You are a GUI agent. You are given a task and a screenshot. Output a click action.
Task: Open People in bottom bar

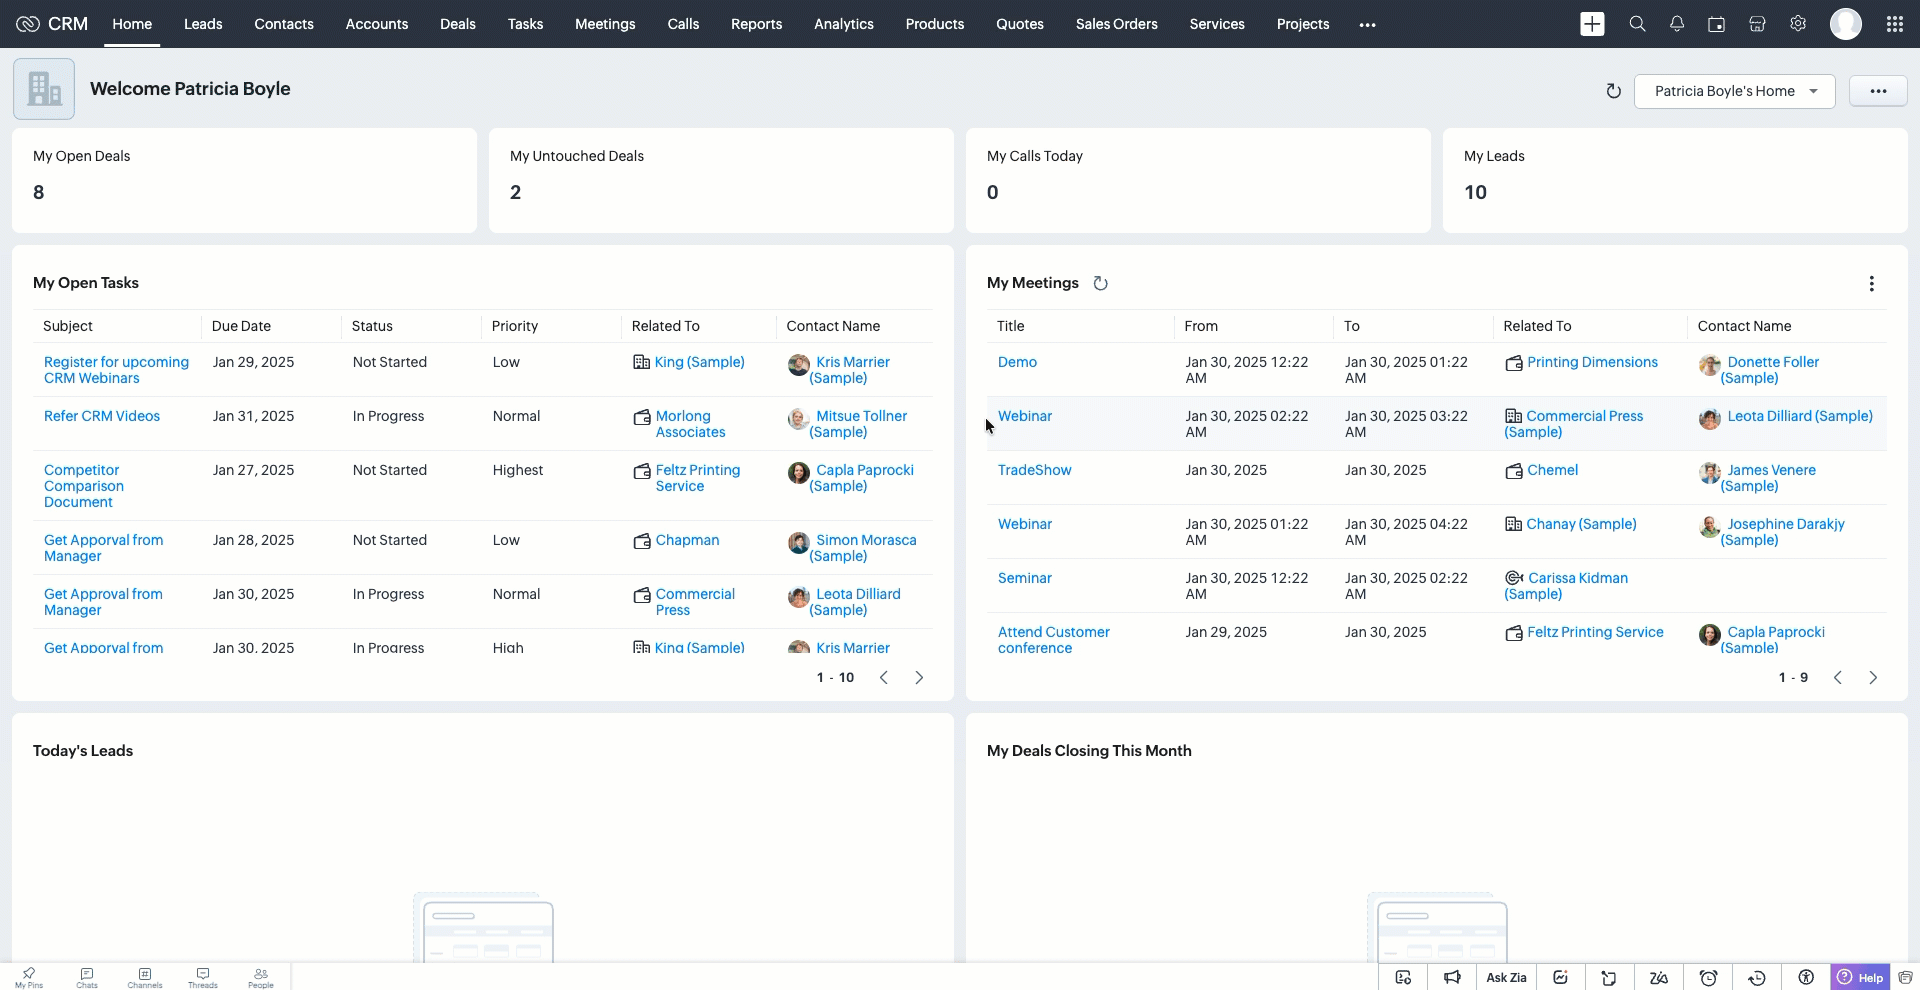click(261, 977)
